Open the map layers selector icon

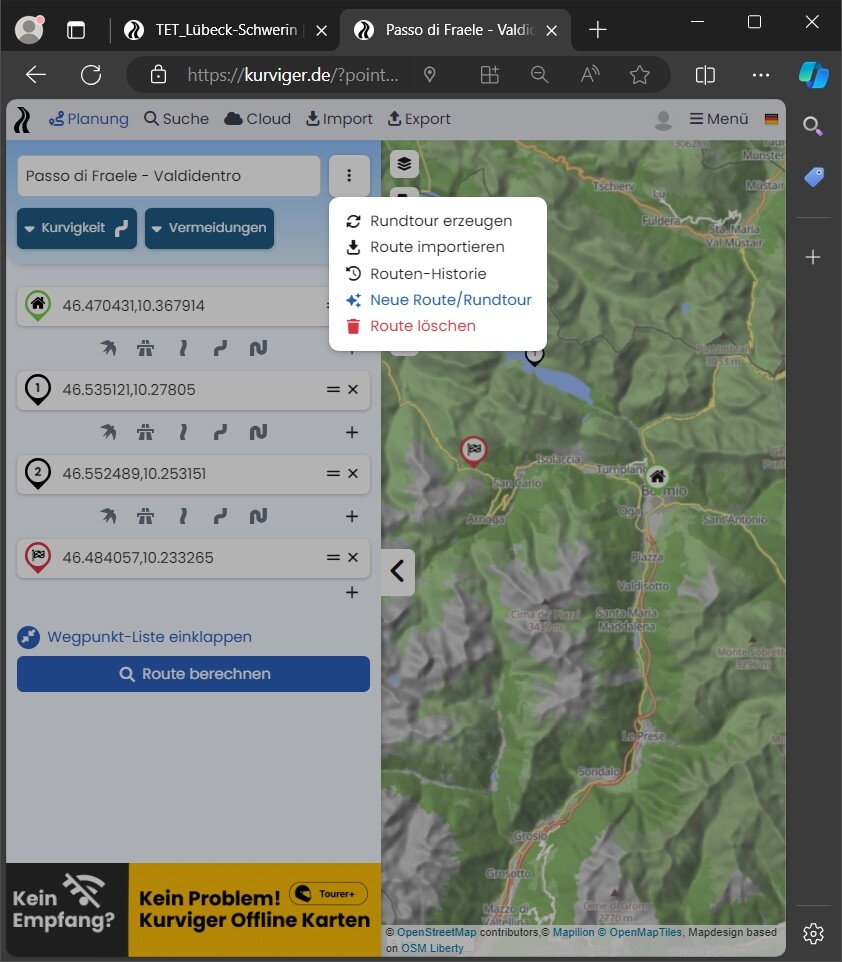(404, 163)
